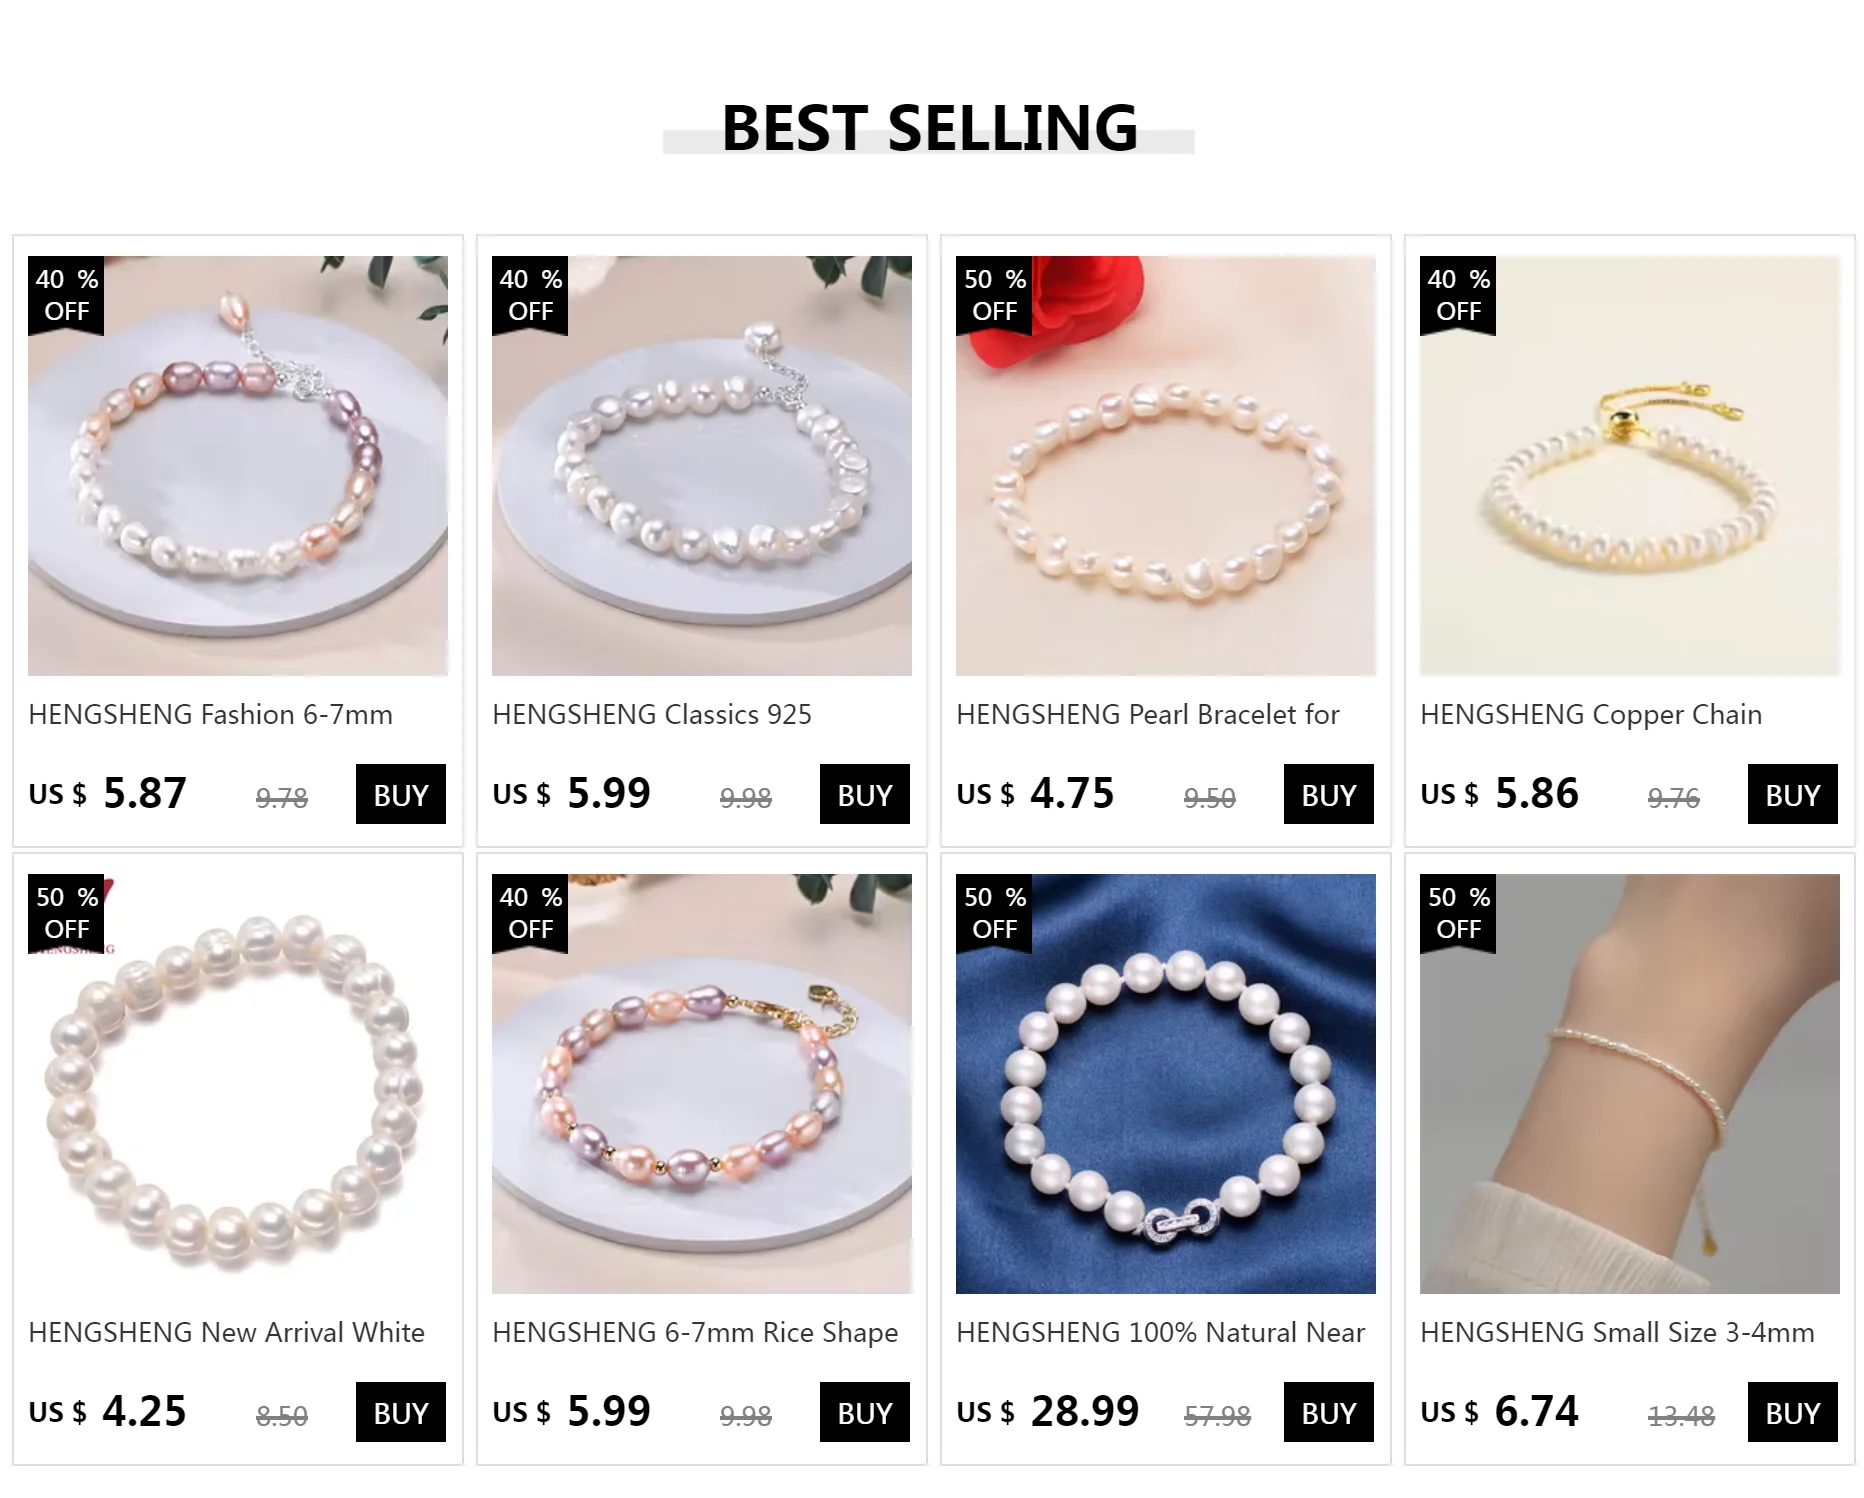1864x1498 pixels.
Task: Click the HENGSHENG Copper Chain product title
Action: point(1591,715)
